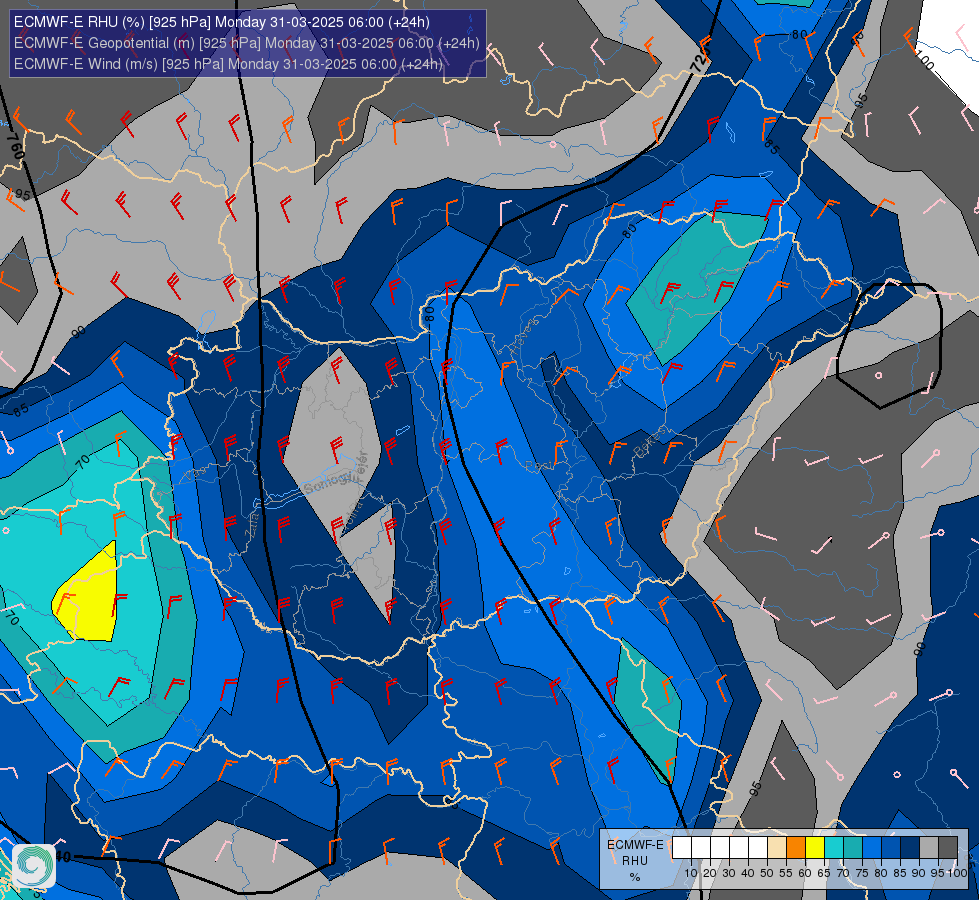Pick the cyan 65-70 legend swatch

[x=834, y=847]
